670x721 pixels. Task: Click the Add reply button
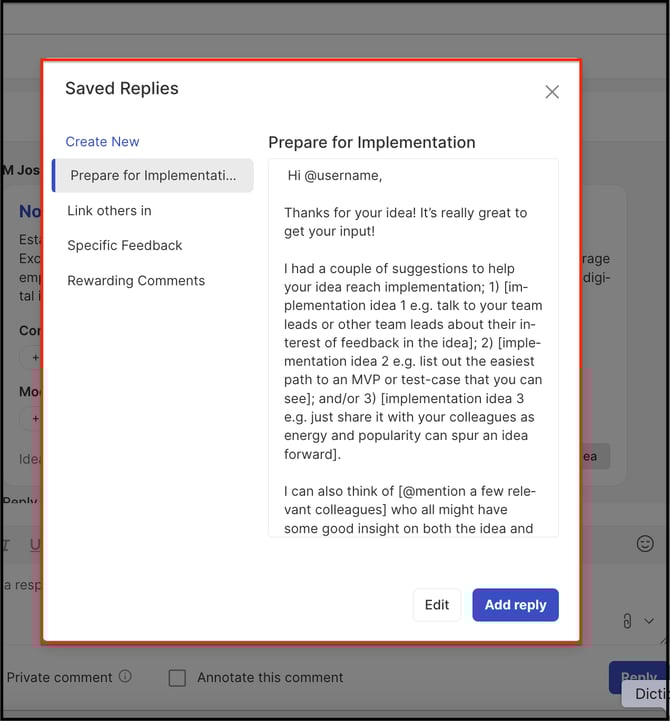[x=515, y=605]
